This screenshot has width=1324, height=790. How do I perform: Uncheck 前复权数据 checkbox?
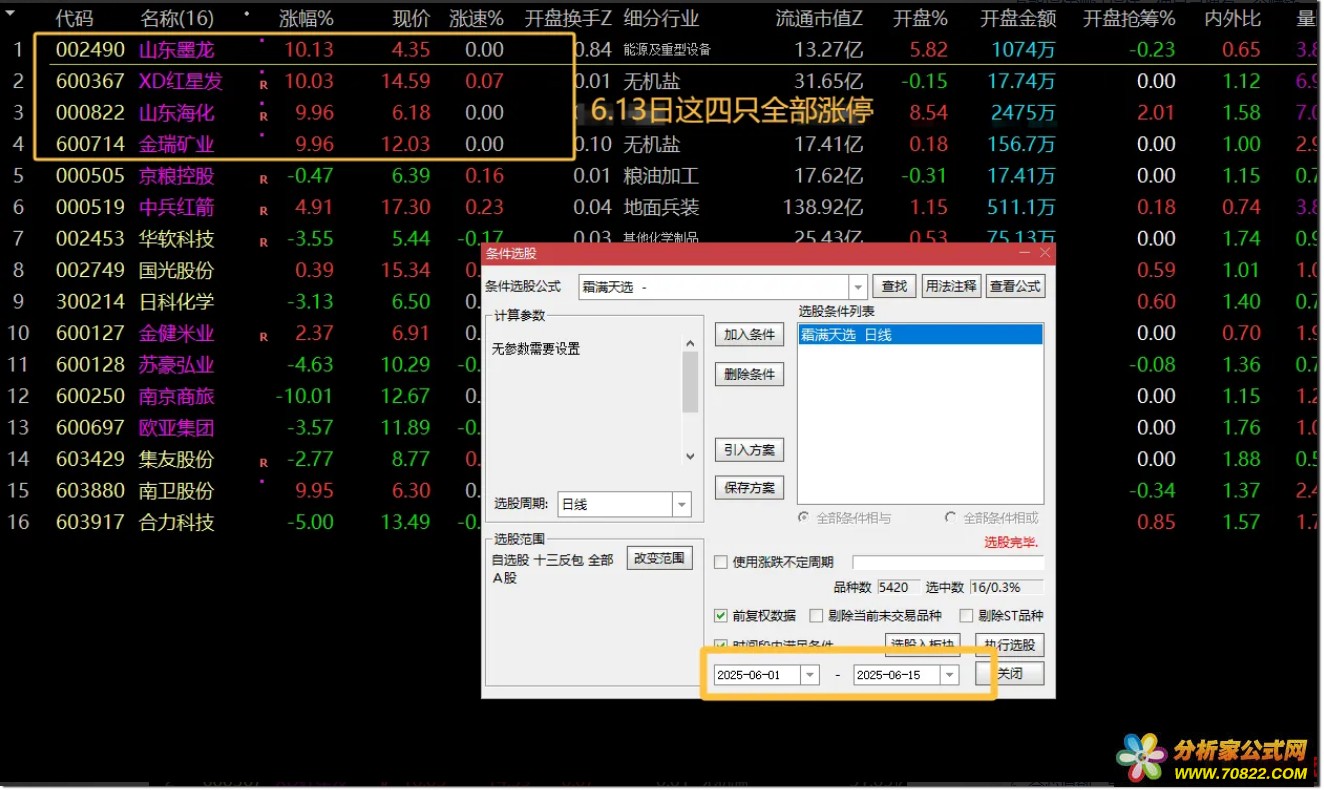(x=720, y=616)
